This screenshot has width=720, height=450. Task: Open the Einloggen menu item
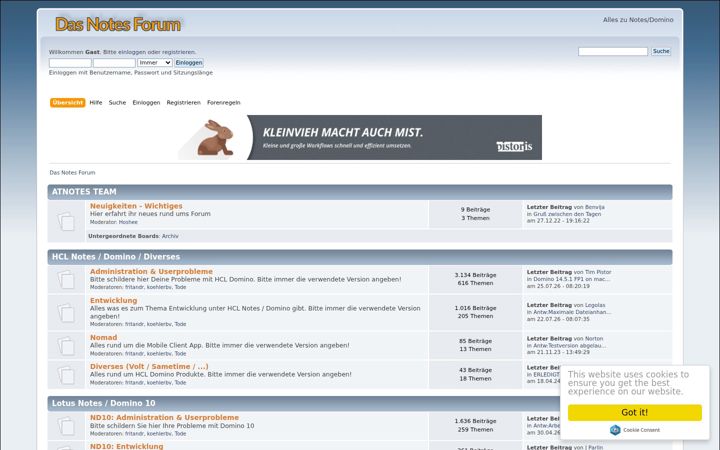tap(146, 102)
